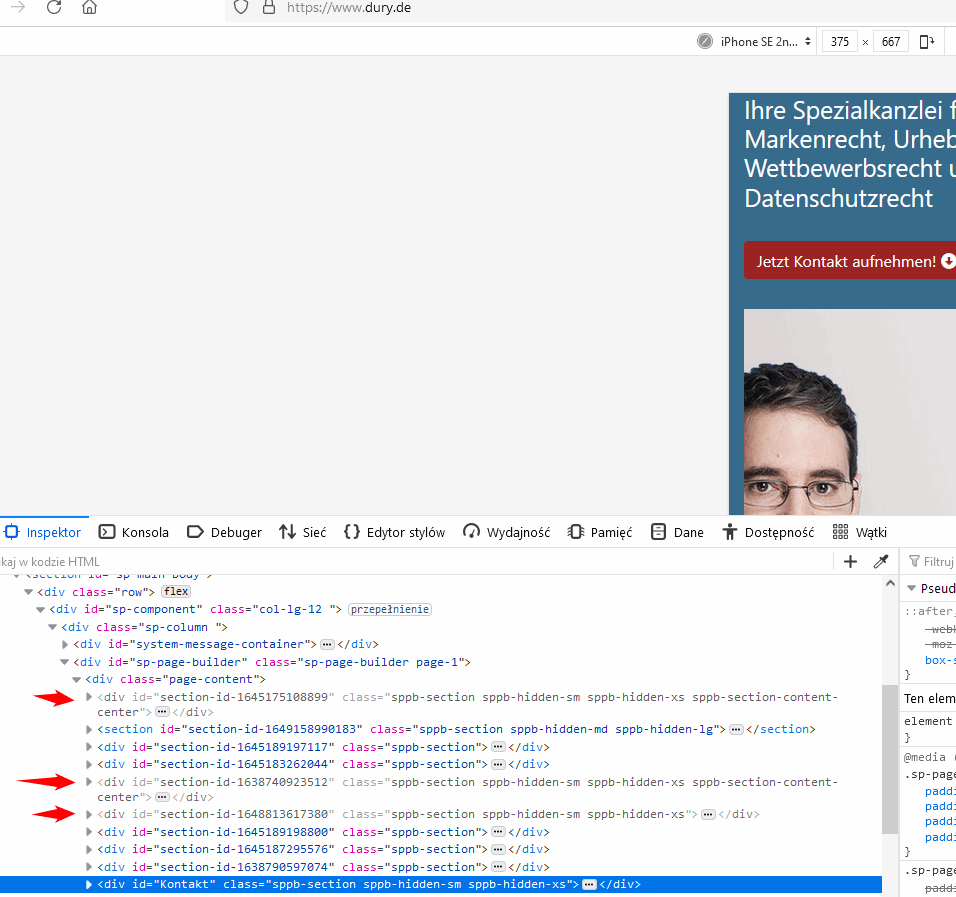Image resolution: width=956 pixels, height=897 pixels.
Task: Collapse the page-content div node
Action: click(x=76, y=680)
